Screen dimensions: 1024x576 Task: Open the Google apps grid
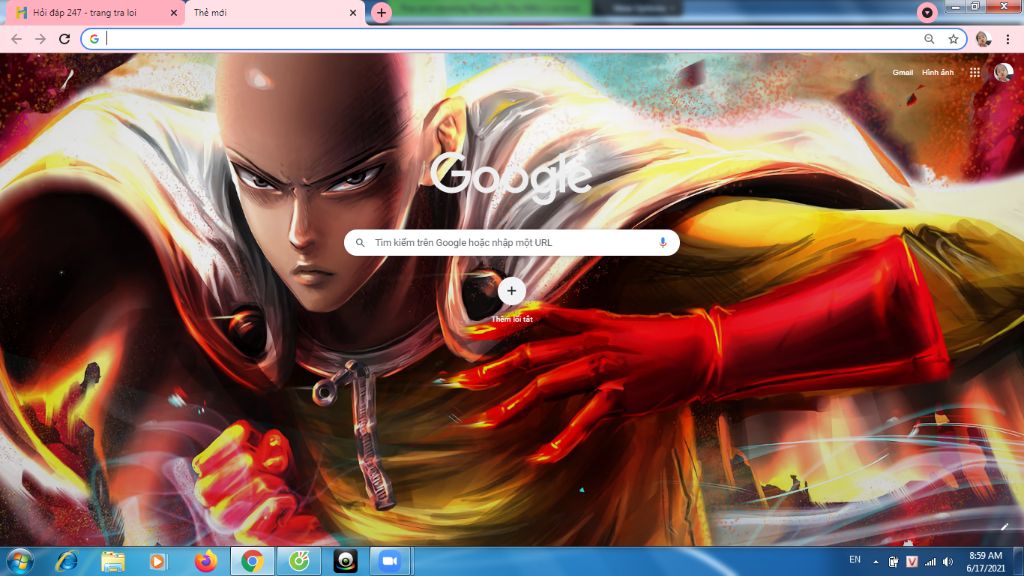point(974,72)
